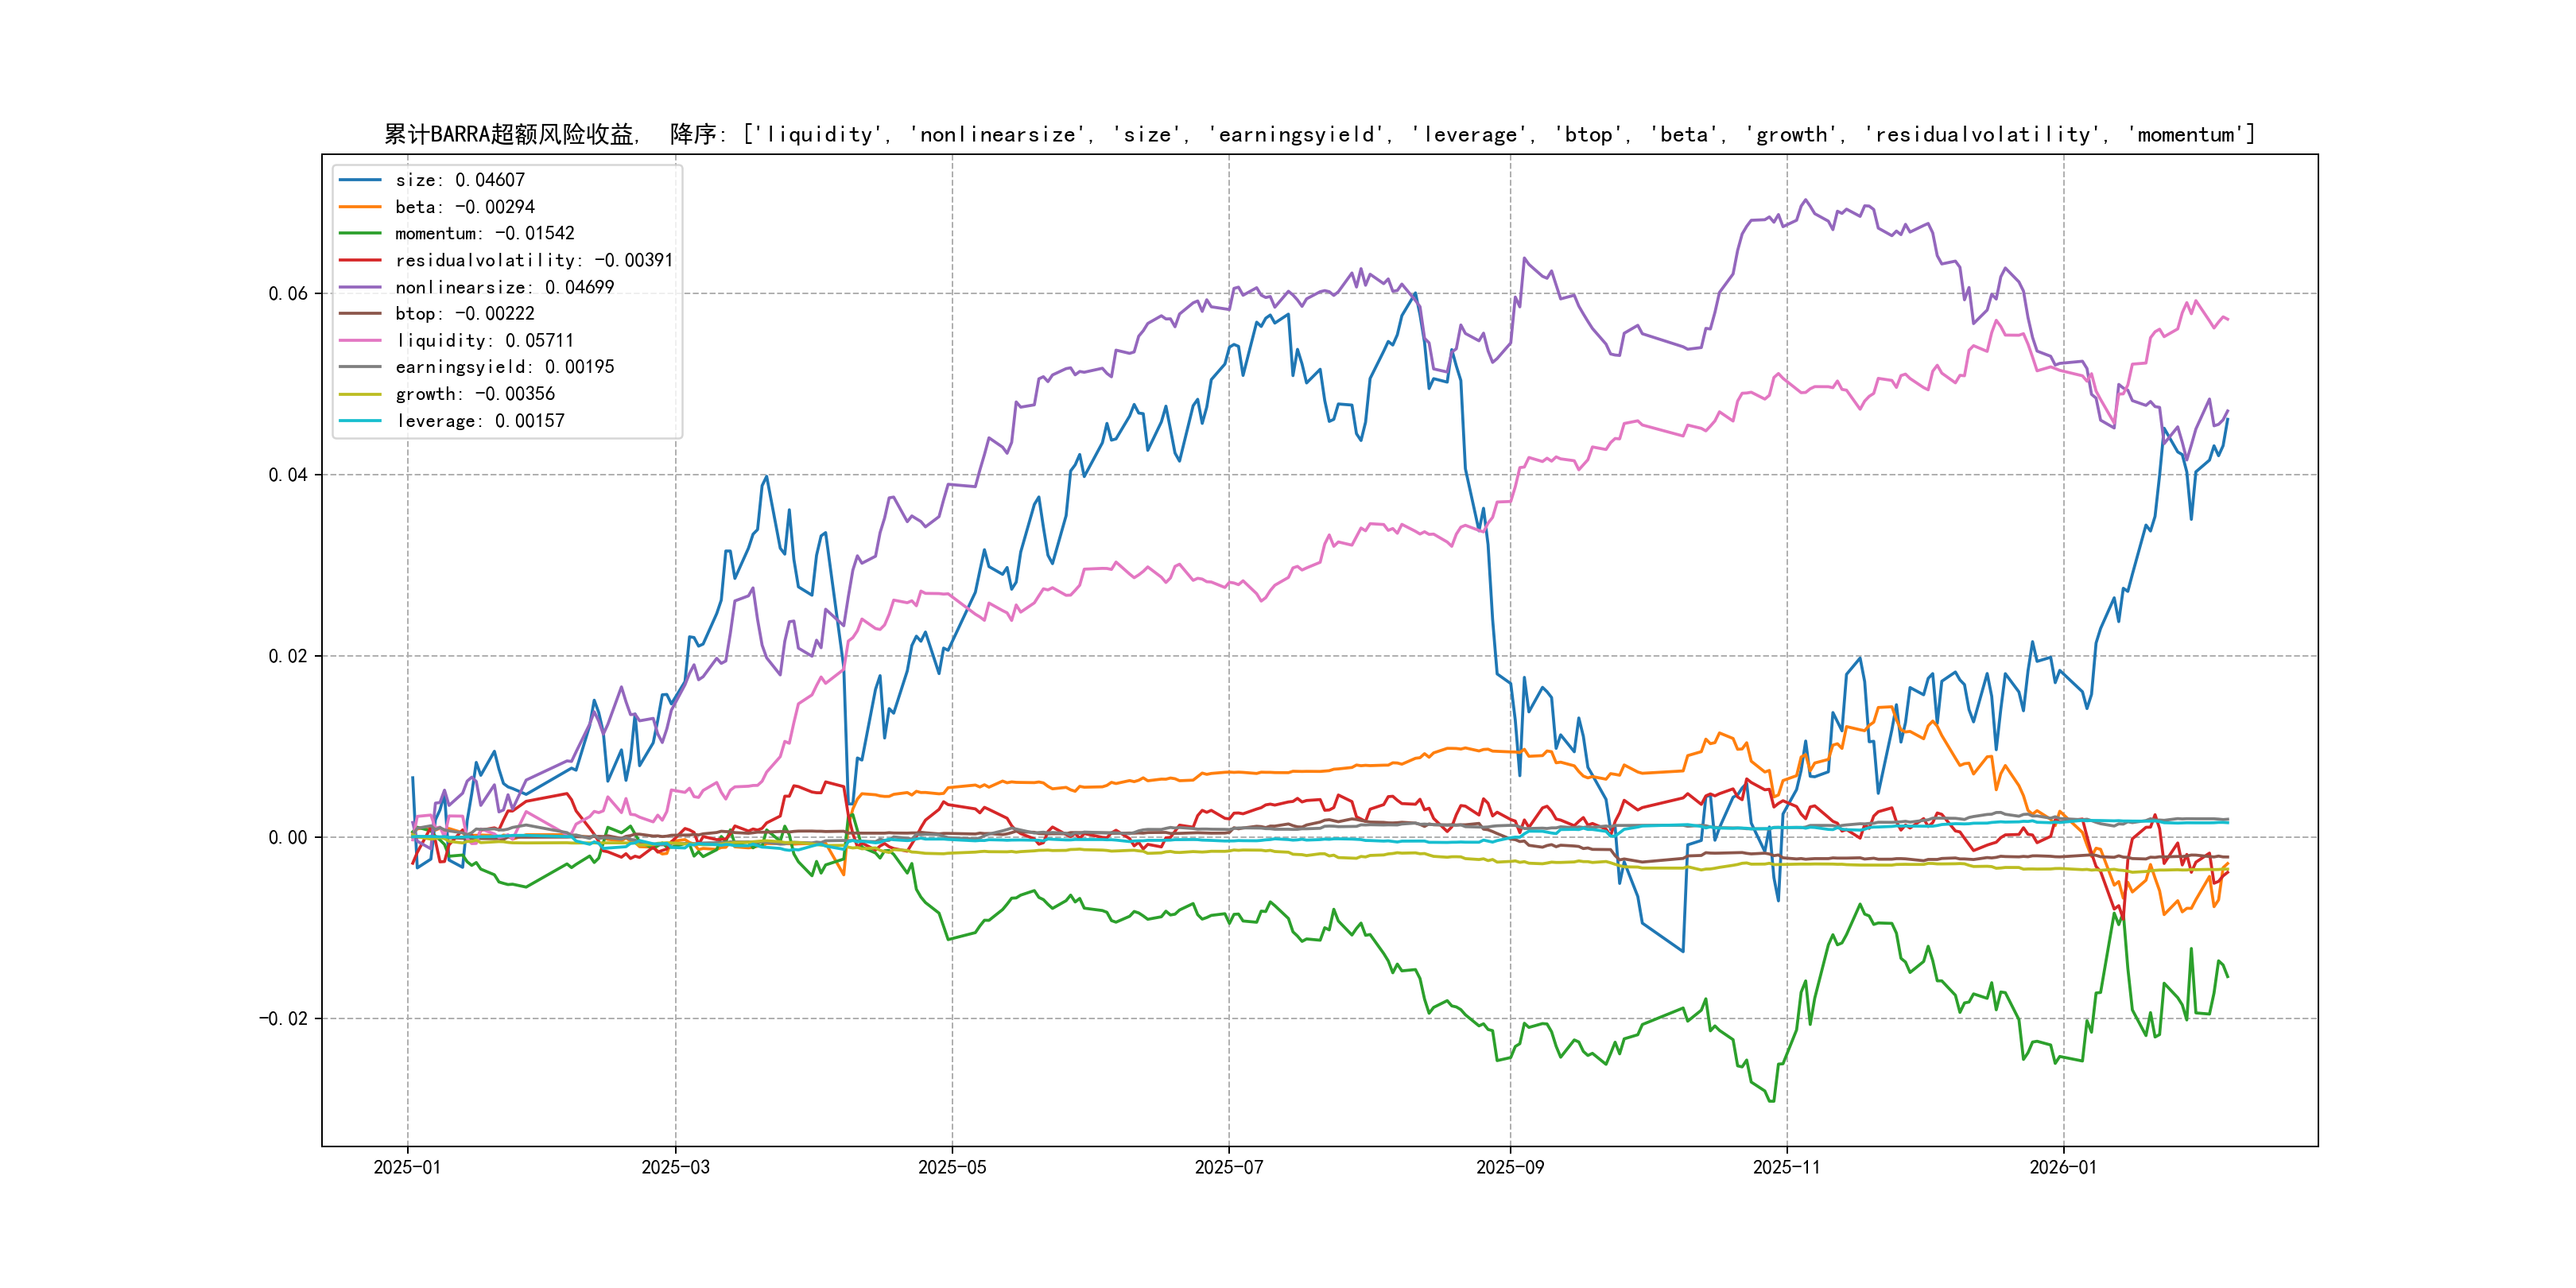Click the -0.02 y-axis tick label
The height and width of the screenshot is (1288, 2576).
point(283,1019)
